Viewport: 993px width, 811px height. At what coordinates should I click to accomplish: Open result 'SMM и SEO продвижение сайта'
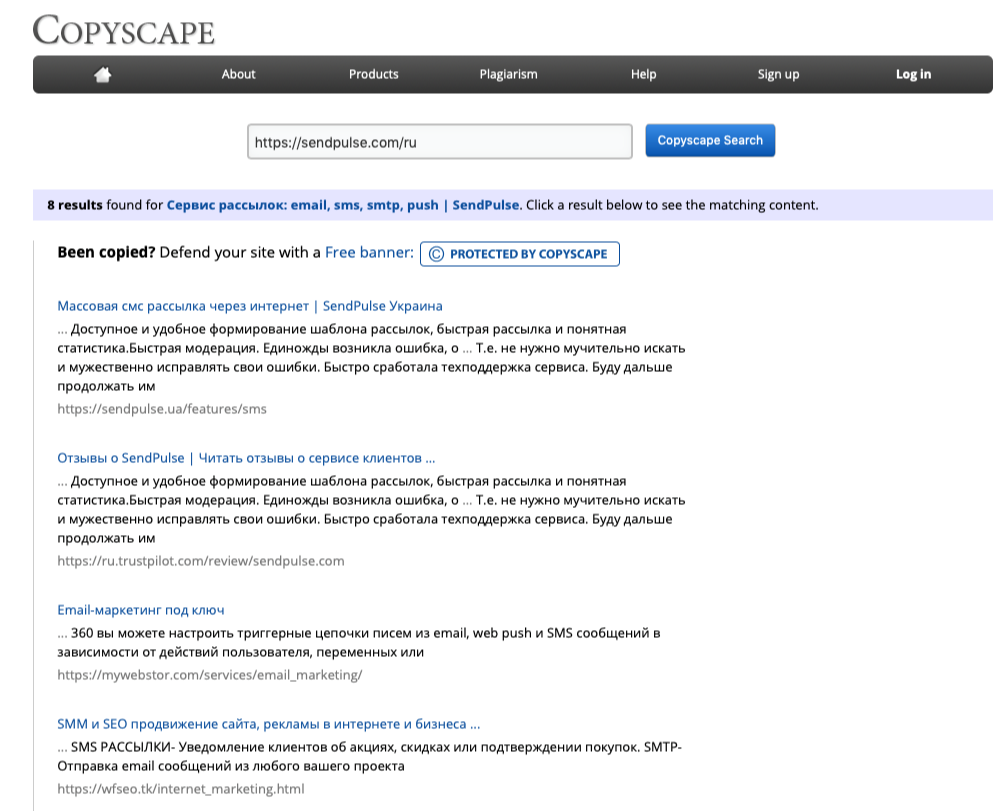pos(269,724)
